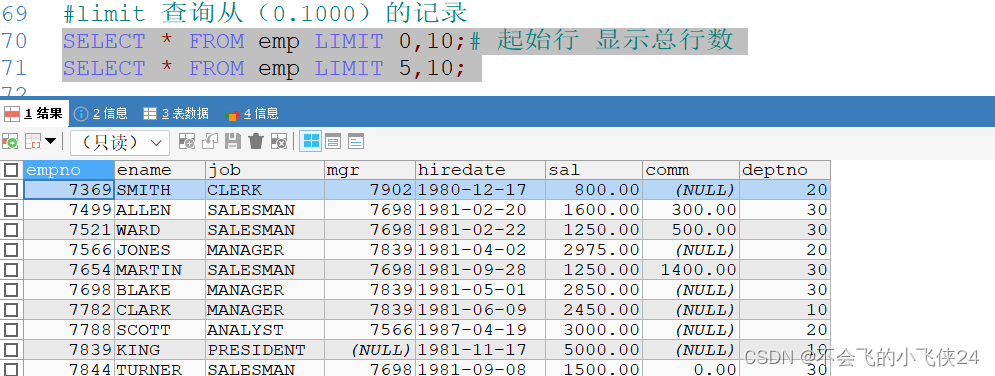This screenshot has width=995, height=376.
Task: Click the cancel changes icon
Action: (x=279, y=141)
